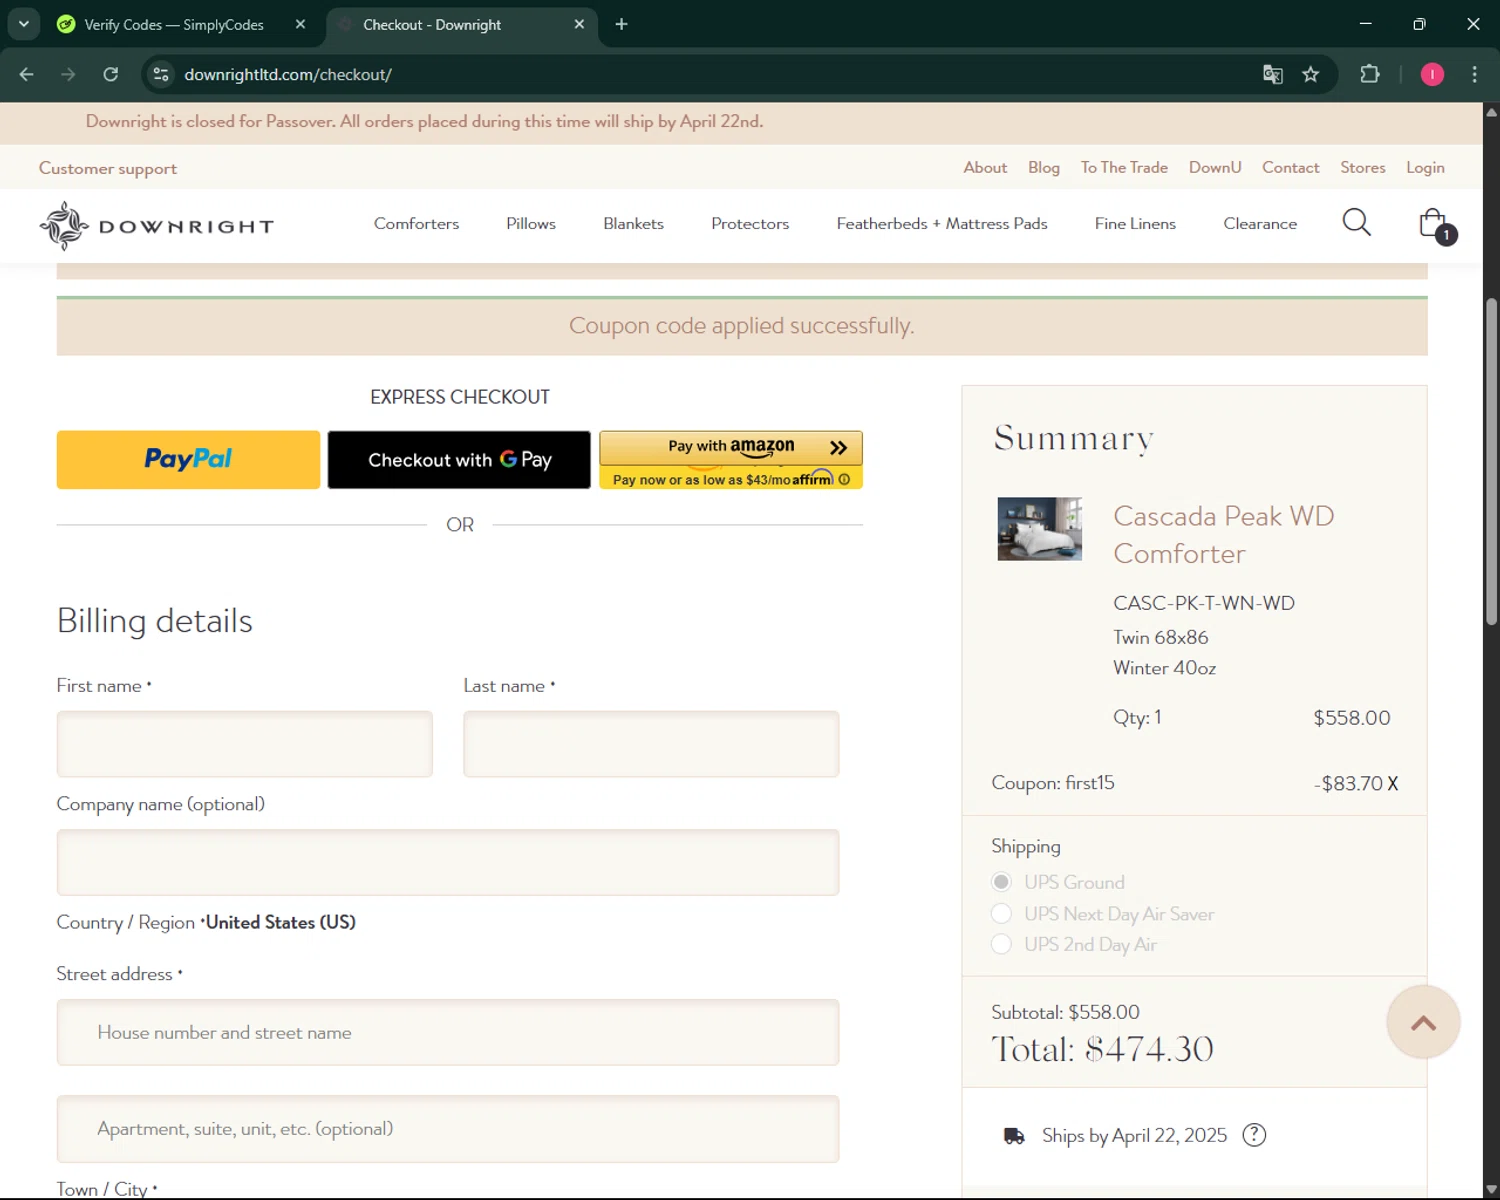Bookmark this page with the star
The width and height of the screenshot is (1500, 1200).
coord(1310,74)
